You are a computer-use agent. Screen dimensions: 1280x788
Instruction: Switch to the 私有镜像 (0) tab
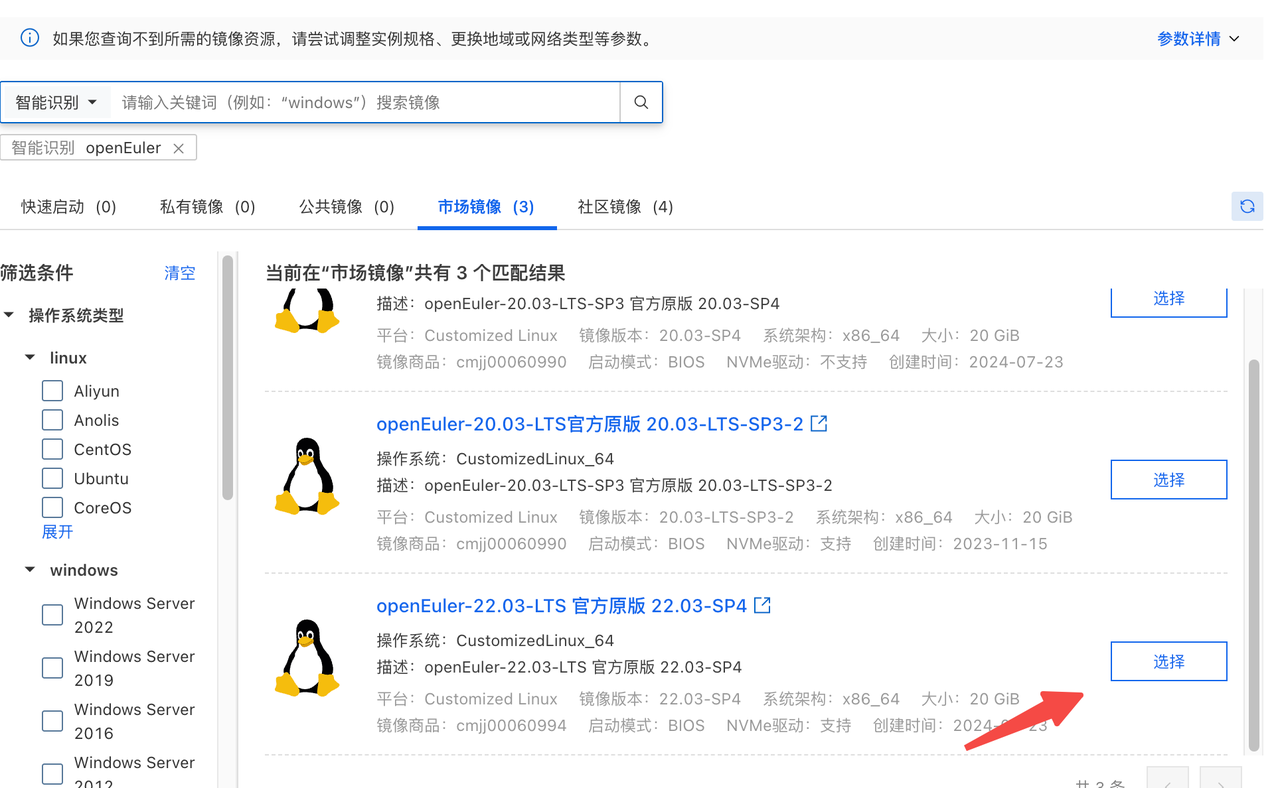coord(208,207)
